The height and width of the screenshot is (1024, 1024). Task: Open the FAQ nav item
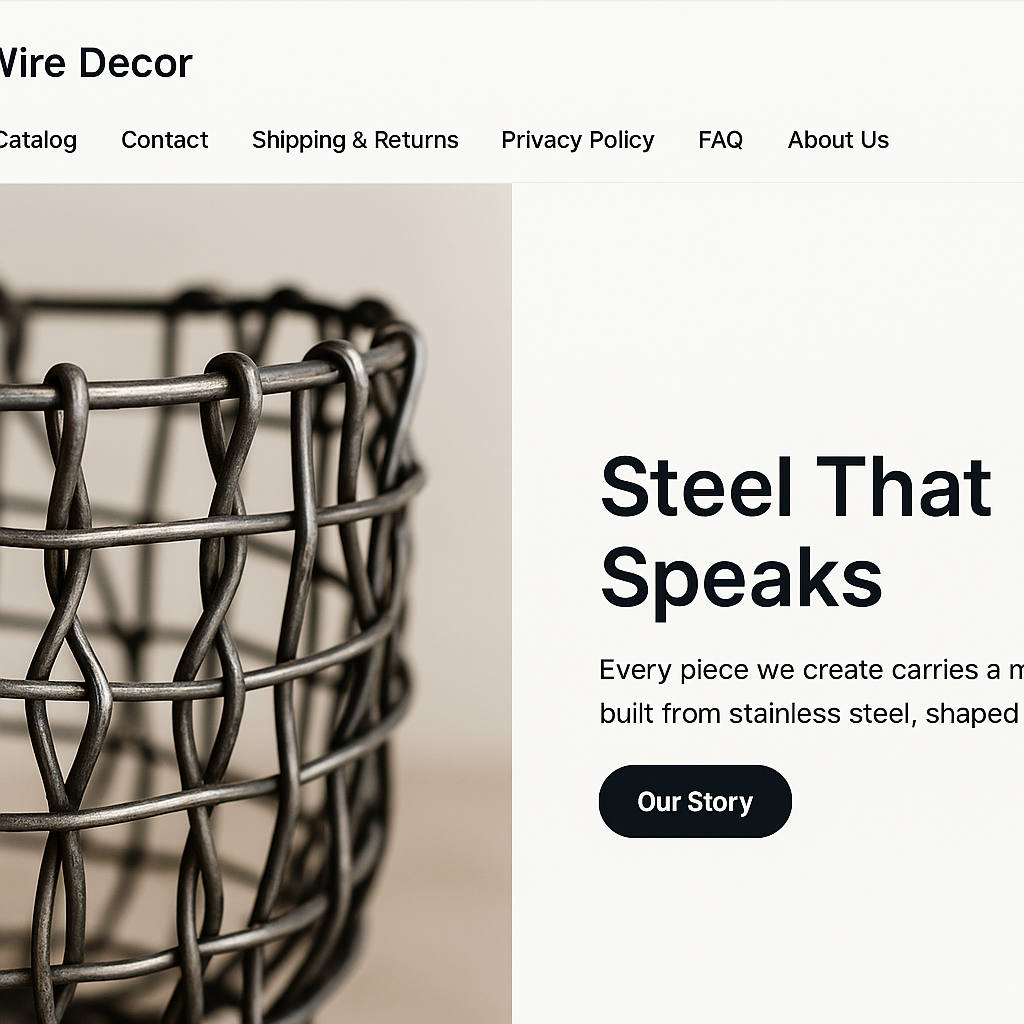pos(721,140)
